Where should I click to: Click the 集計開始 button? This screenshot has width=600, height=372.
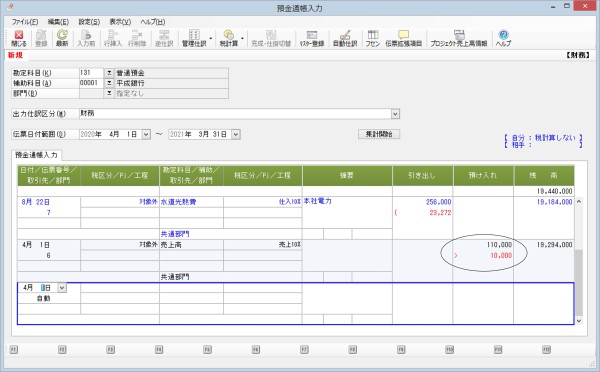(x=379, y=134)
